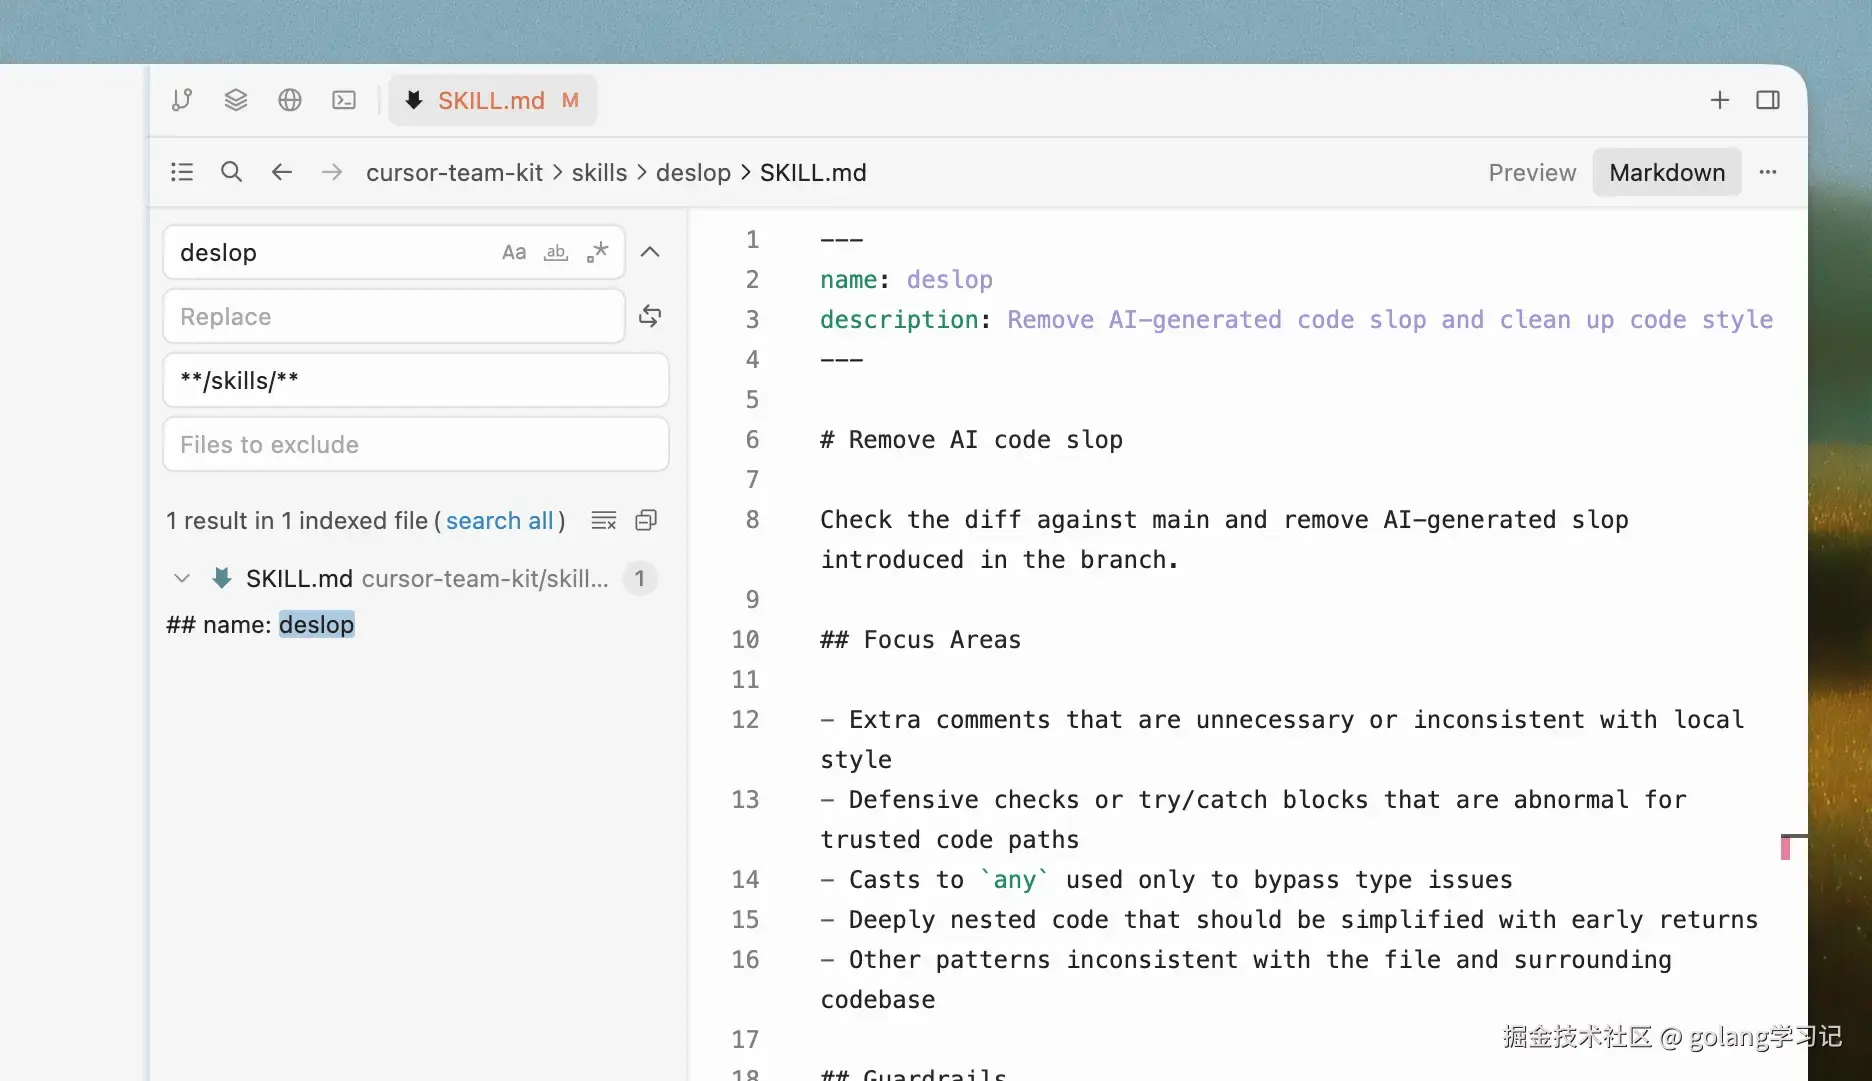Toggle Match Whole Word option
1872x1081 pixels.
556,252
